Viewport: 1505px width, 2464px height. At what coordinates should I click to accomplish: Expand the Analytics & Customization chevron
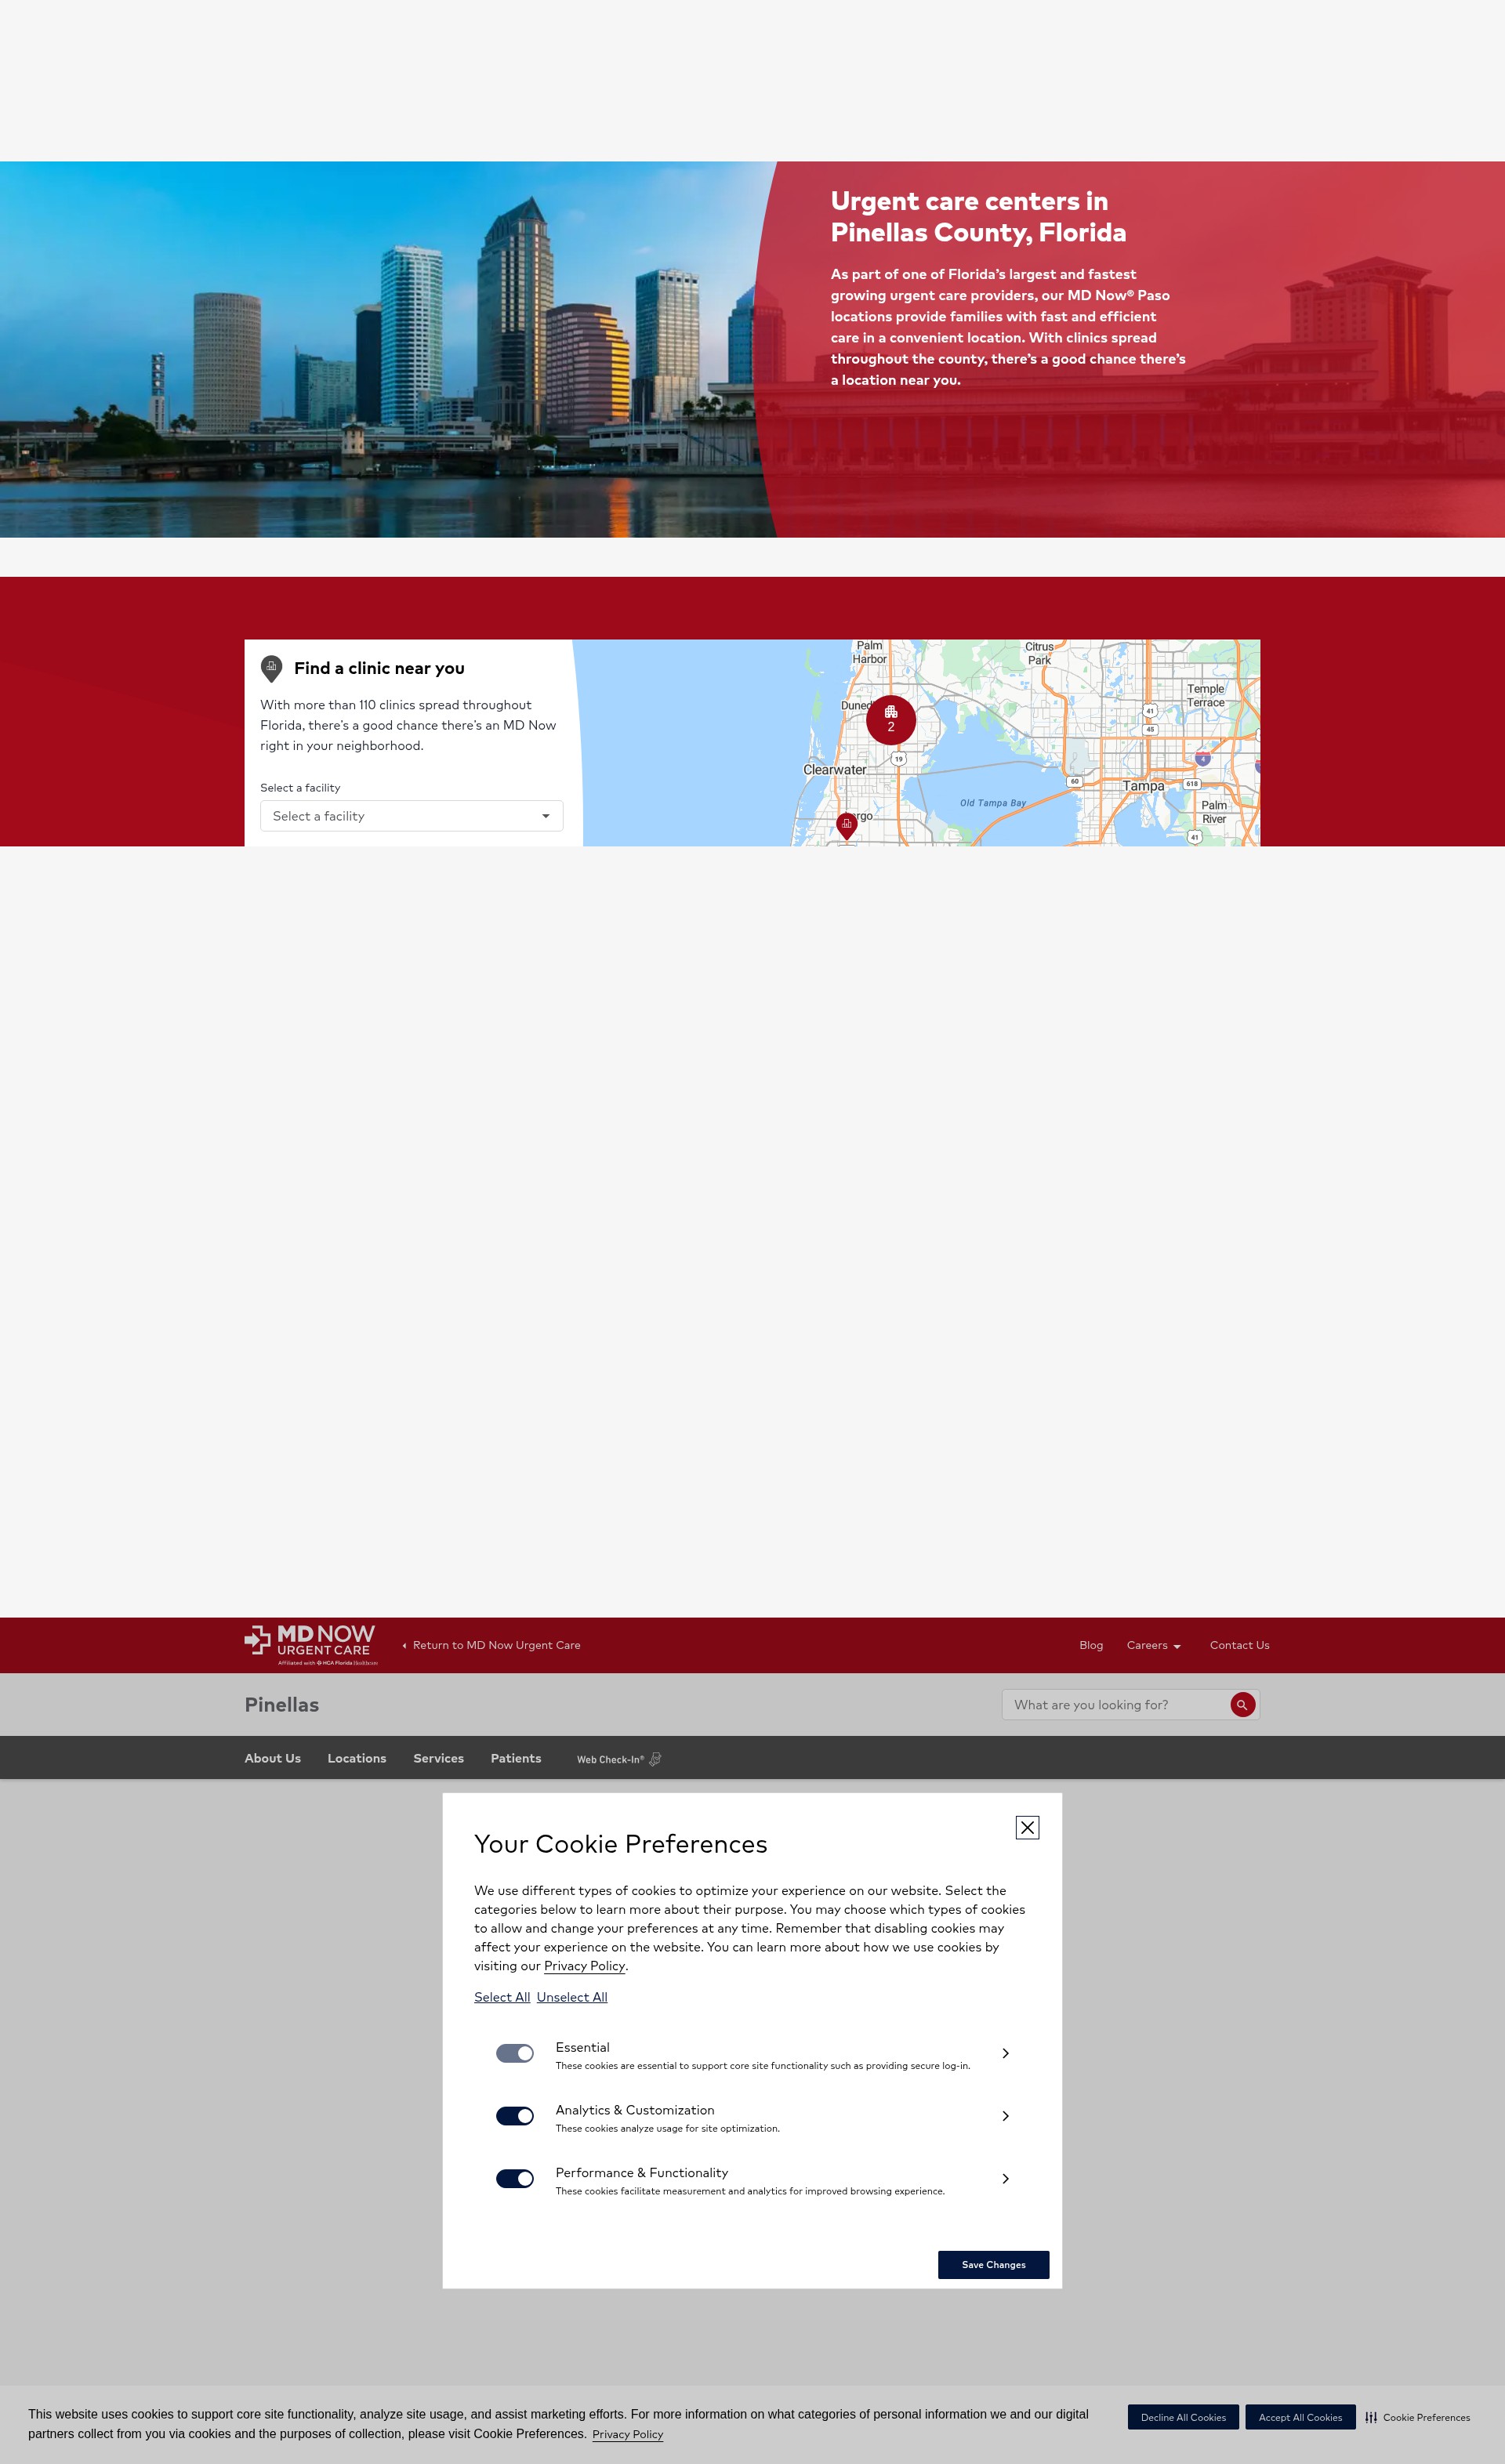point(1005,2116)
